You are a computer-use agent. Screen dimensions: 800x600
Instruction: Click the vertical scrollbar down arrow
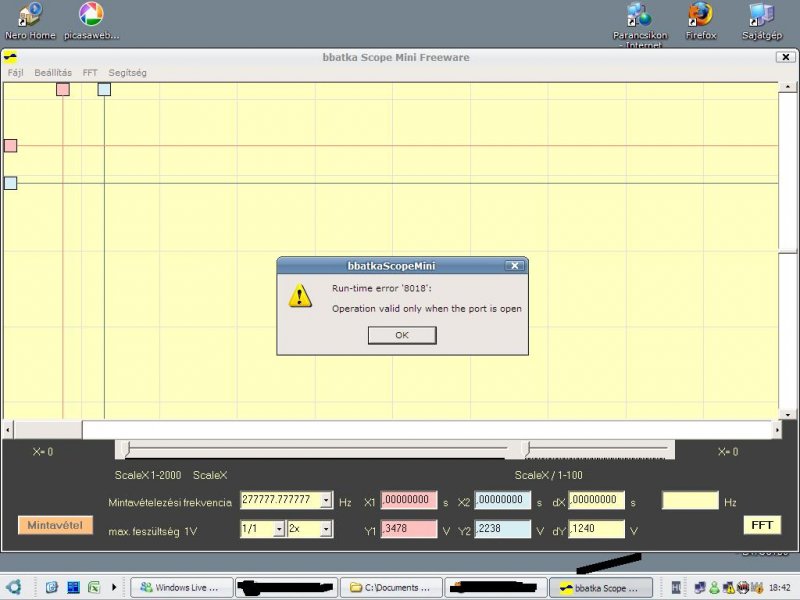(x=788, y=415)
